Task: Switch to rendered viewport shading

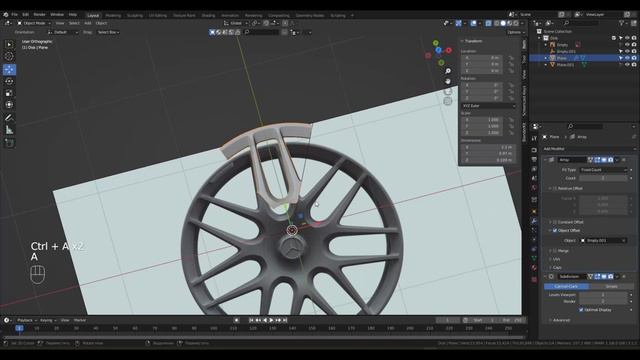Action: pos(516,23)
